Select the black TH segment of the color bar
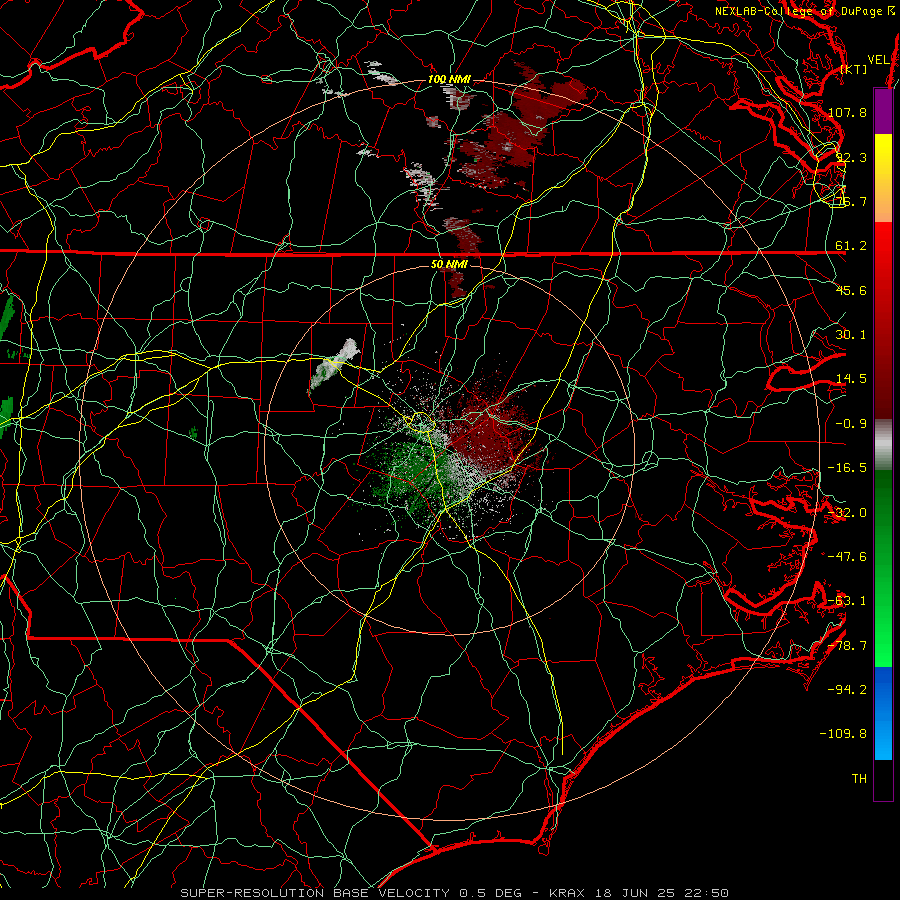900x900 pixels. tap(883, 779)
